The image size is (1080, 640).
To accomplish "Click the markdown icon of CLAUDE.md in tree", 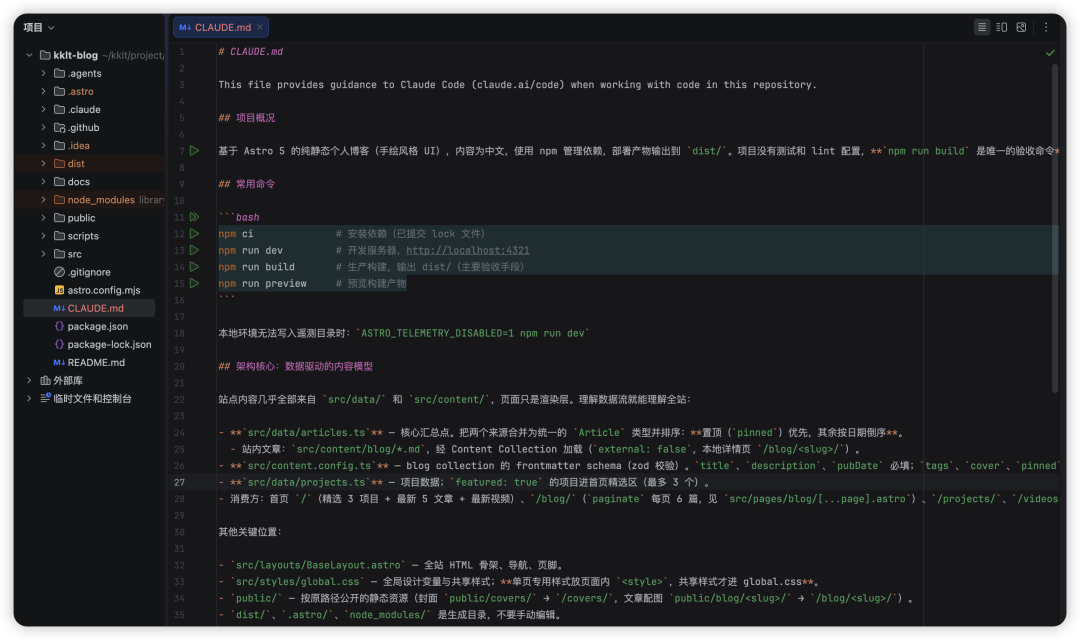I will click(x=59, y=308).
